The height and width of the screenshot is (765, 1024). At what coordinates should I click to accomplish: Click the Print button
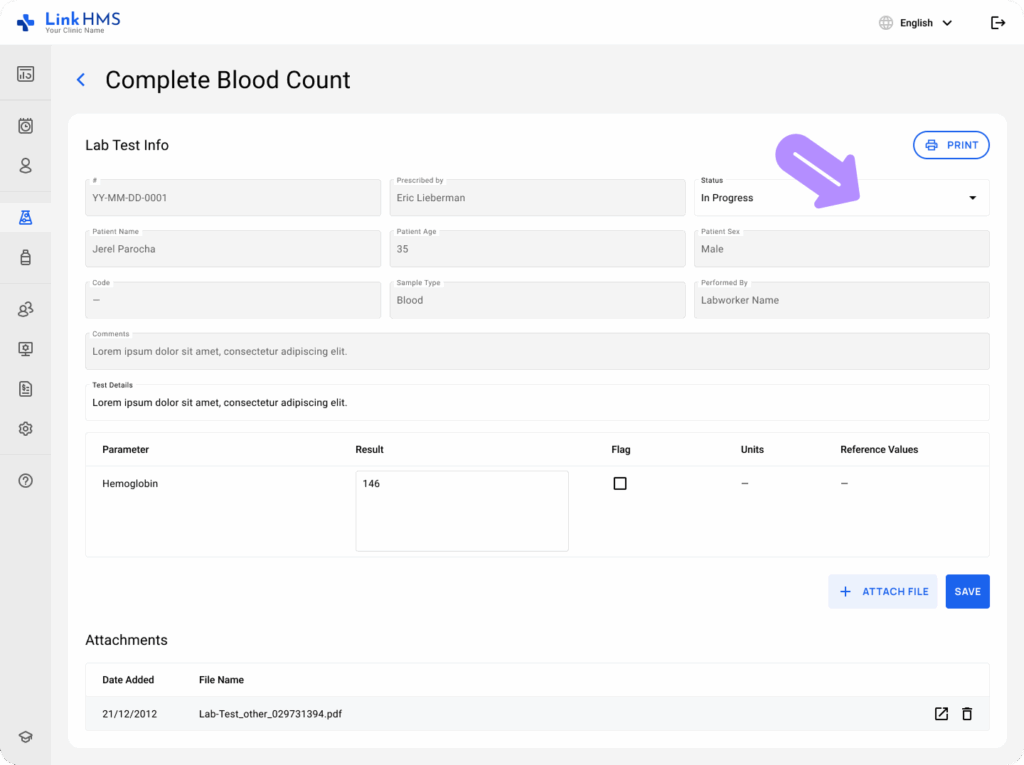point(951,145)
